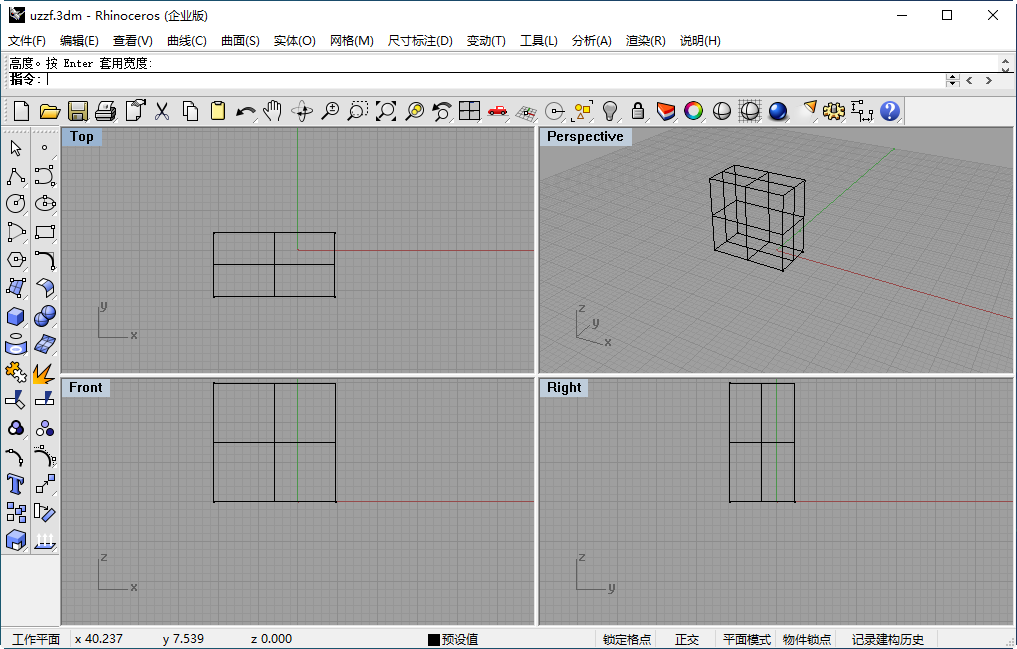Viewport: 1017px width, 649px height.
Task: Open the 编辑(E) menu
Action: coord(79,41)
